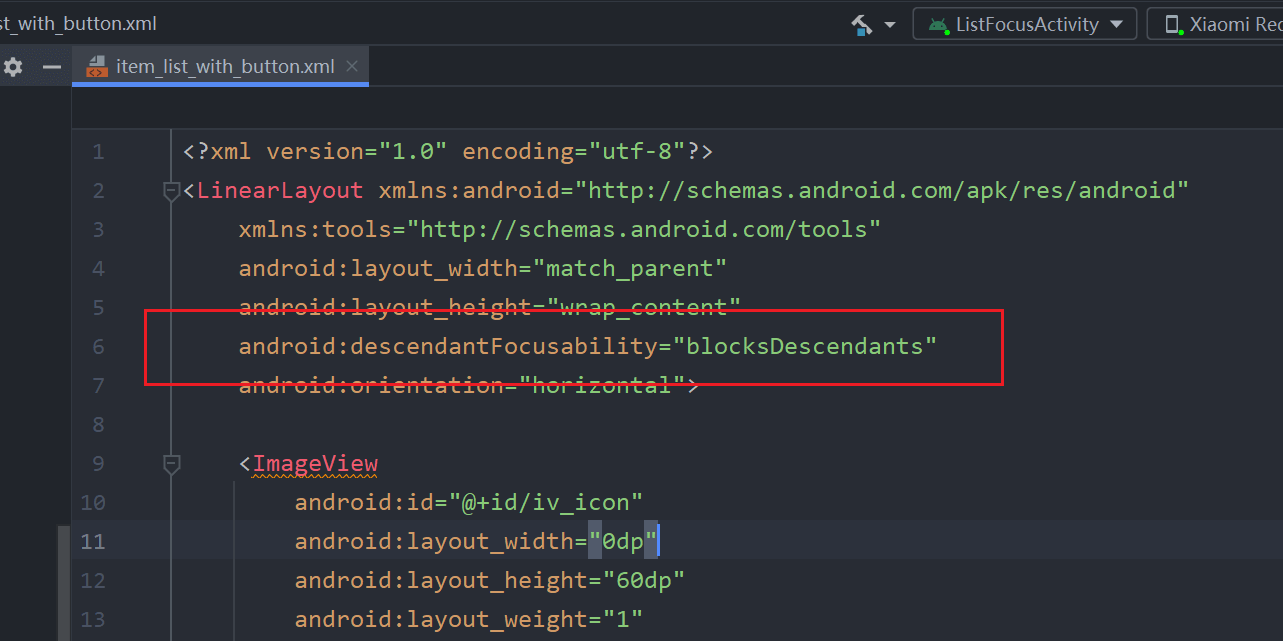Click the descendantFocusability "blocksDescendants" line
Image resolution: width=1283 pixels, height=641 pixels.
tap(587, 347)
